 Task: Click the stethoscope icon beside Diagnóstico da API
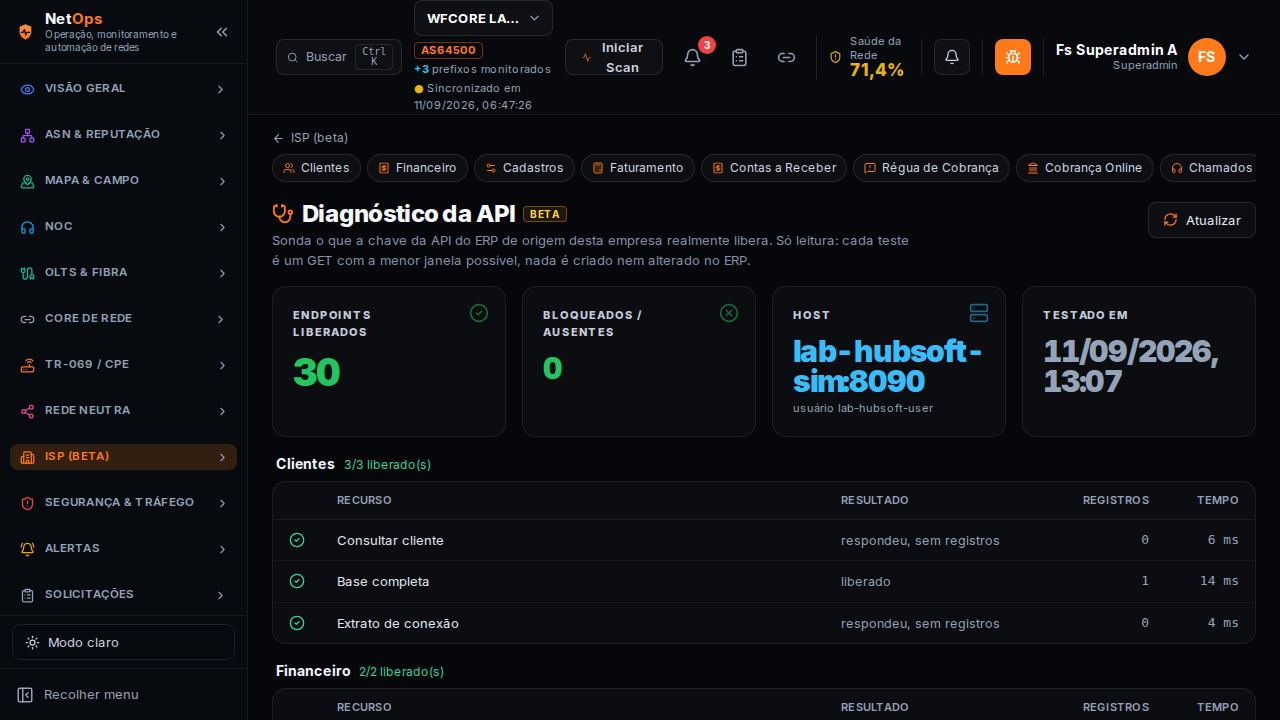[x=283, y=213]
